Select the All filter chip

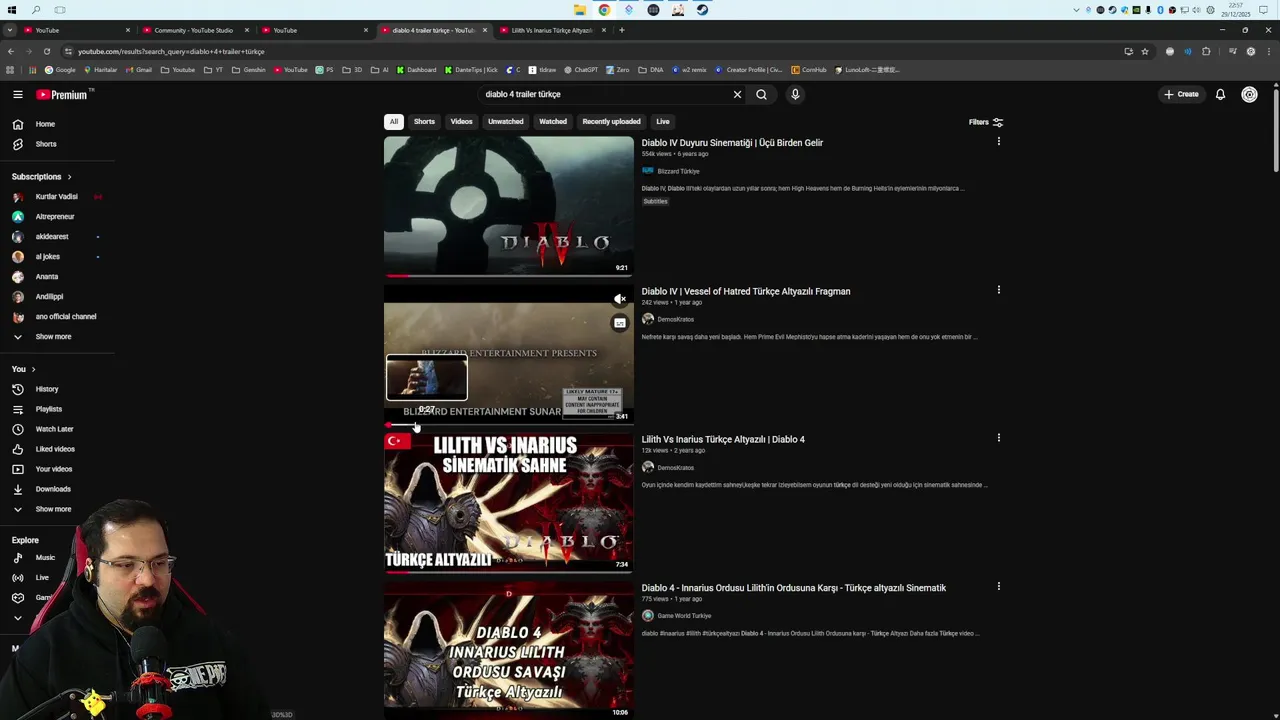[393, 122]
